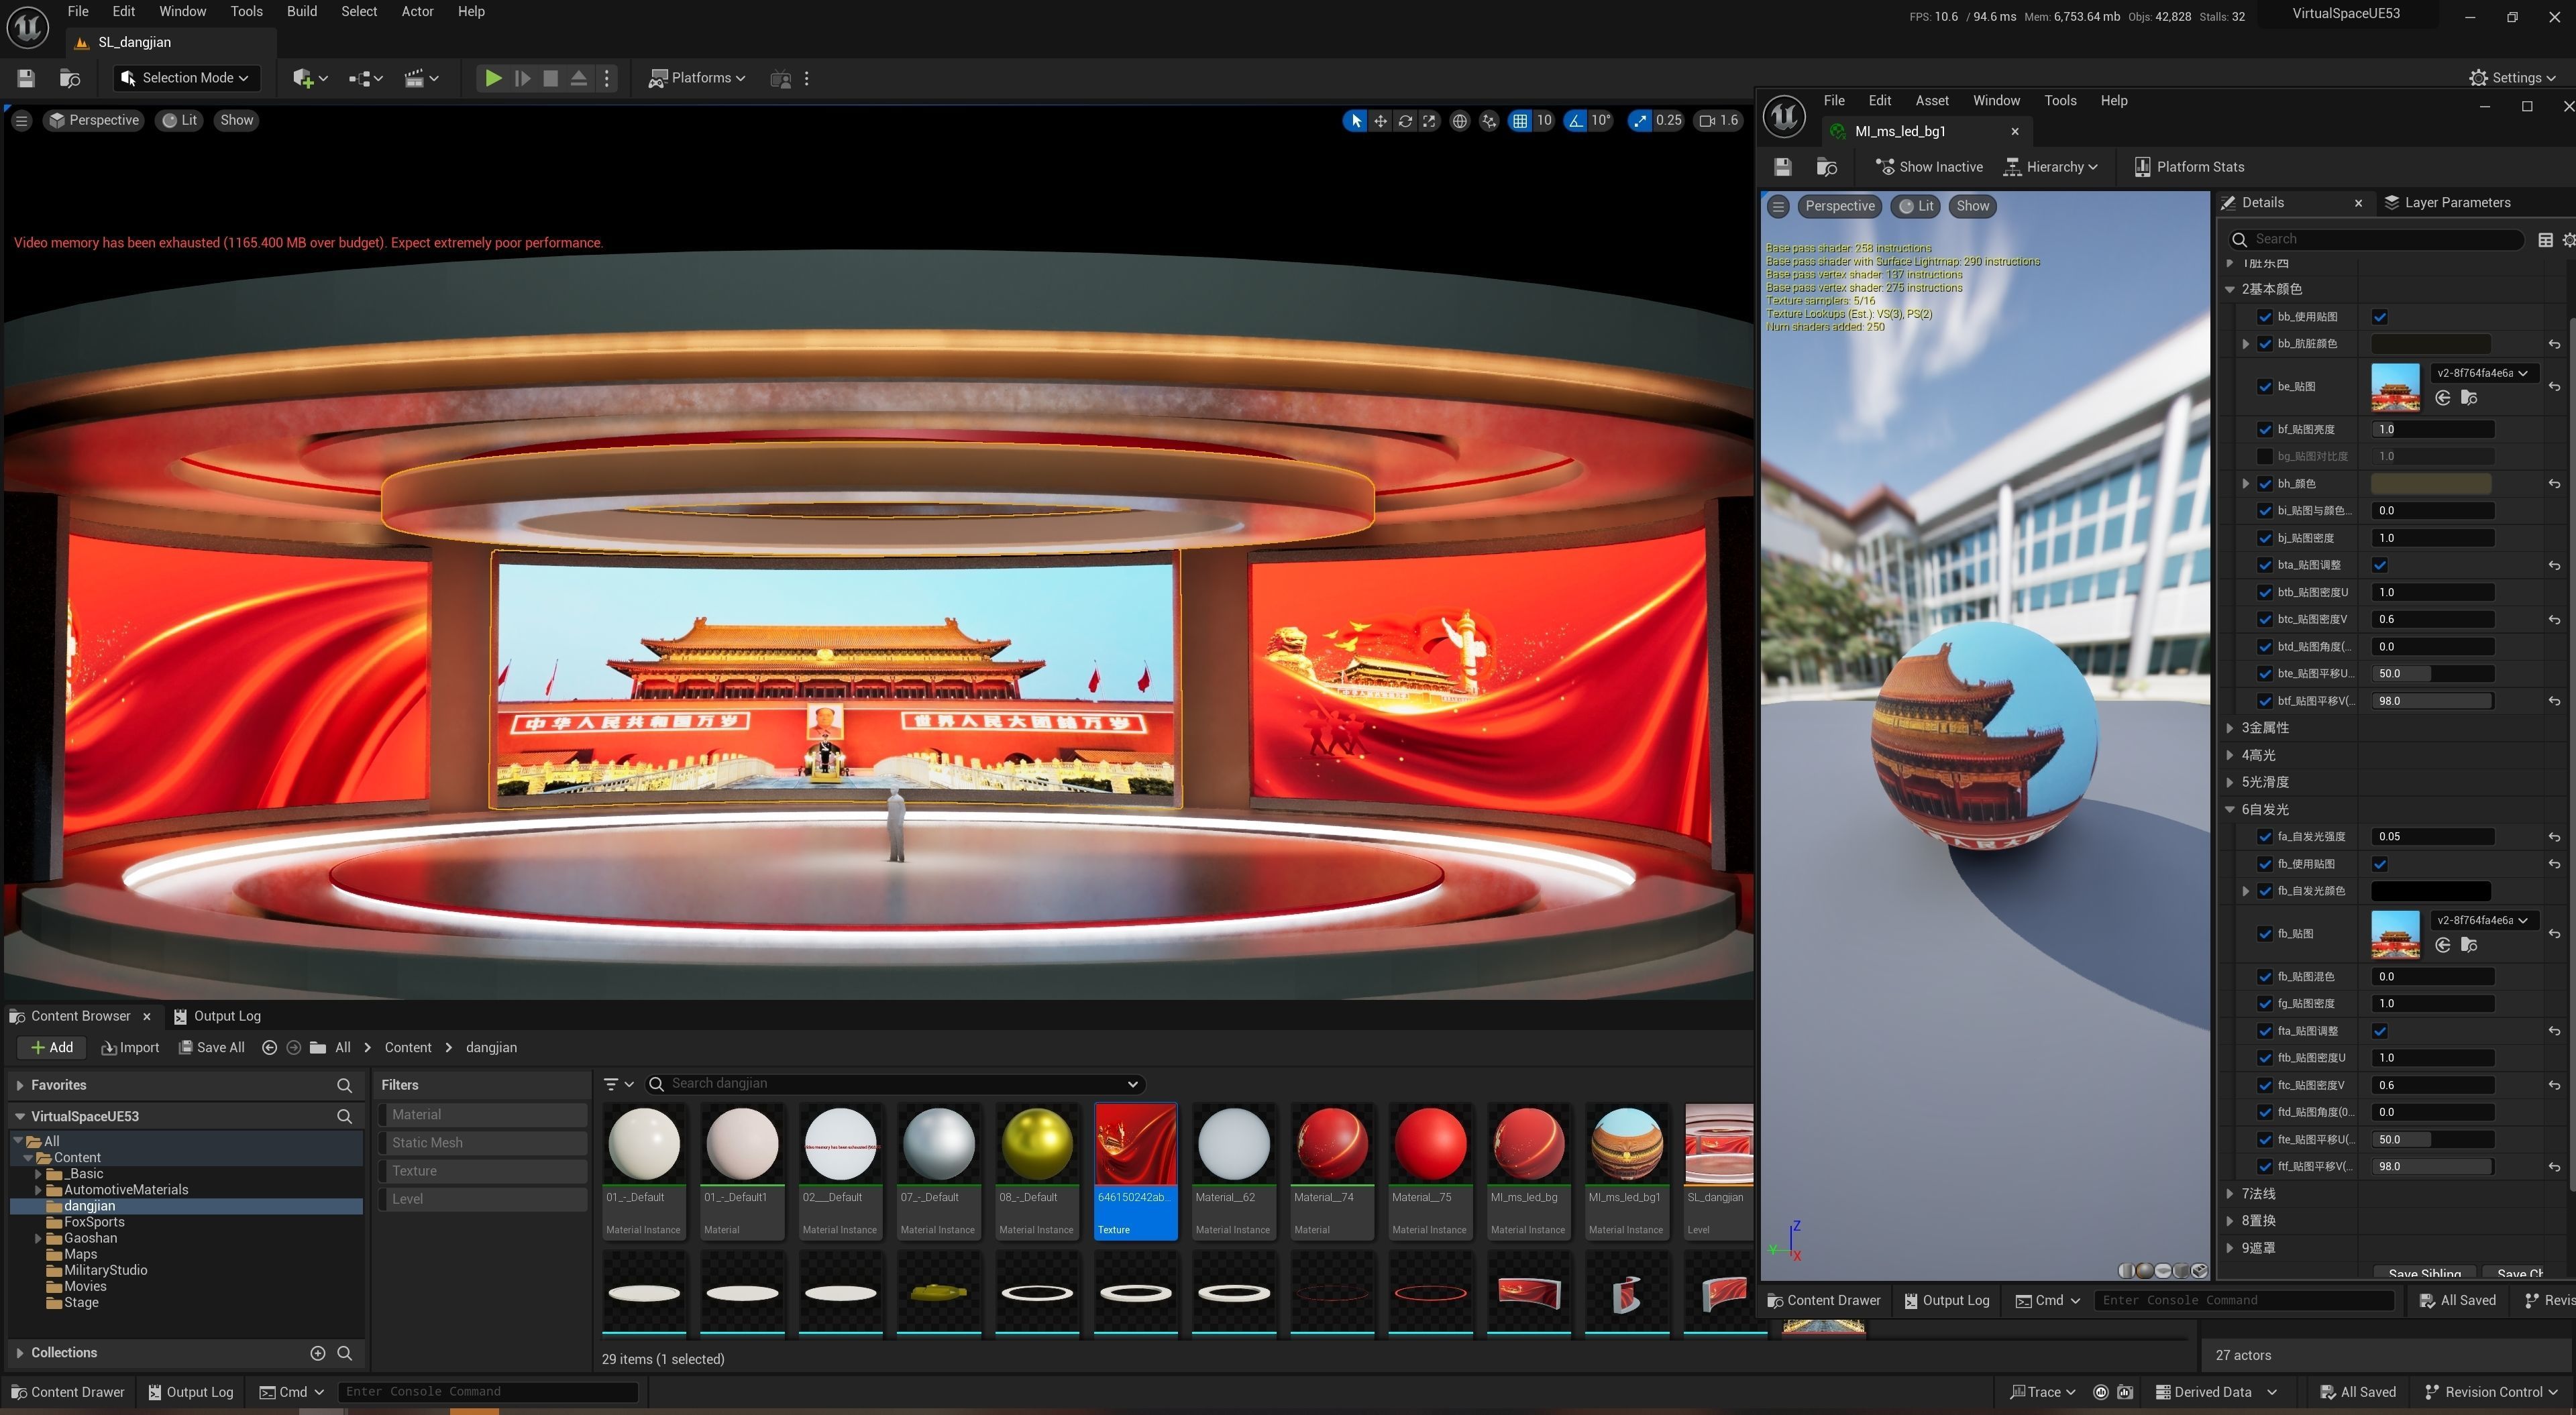
Task: Click the Save icon in material editor toolbar
Action: pos(1783,167)
